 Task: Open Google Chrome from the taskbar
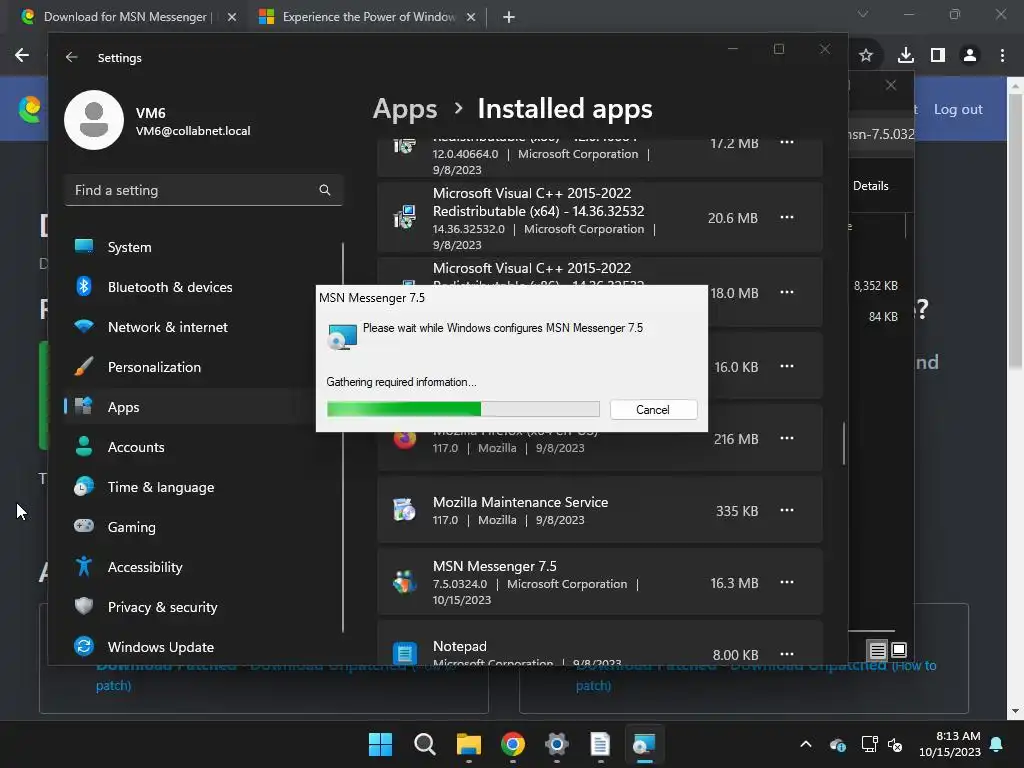point(513,744)
